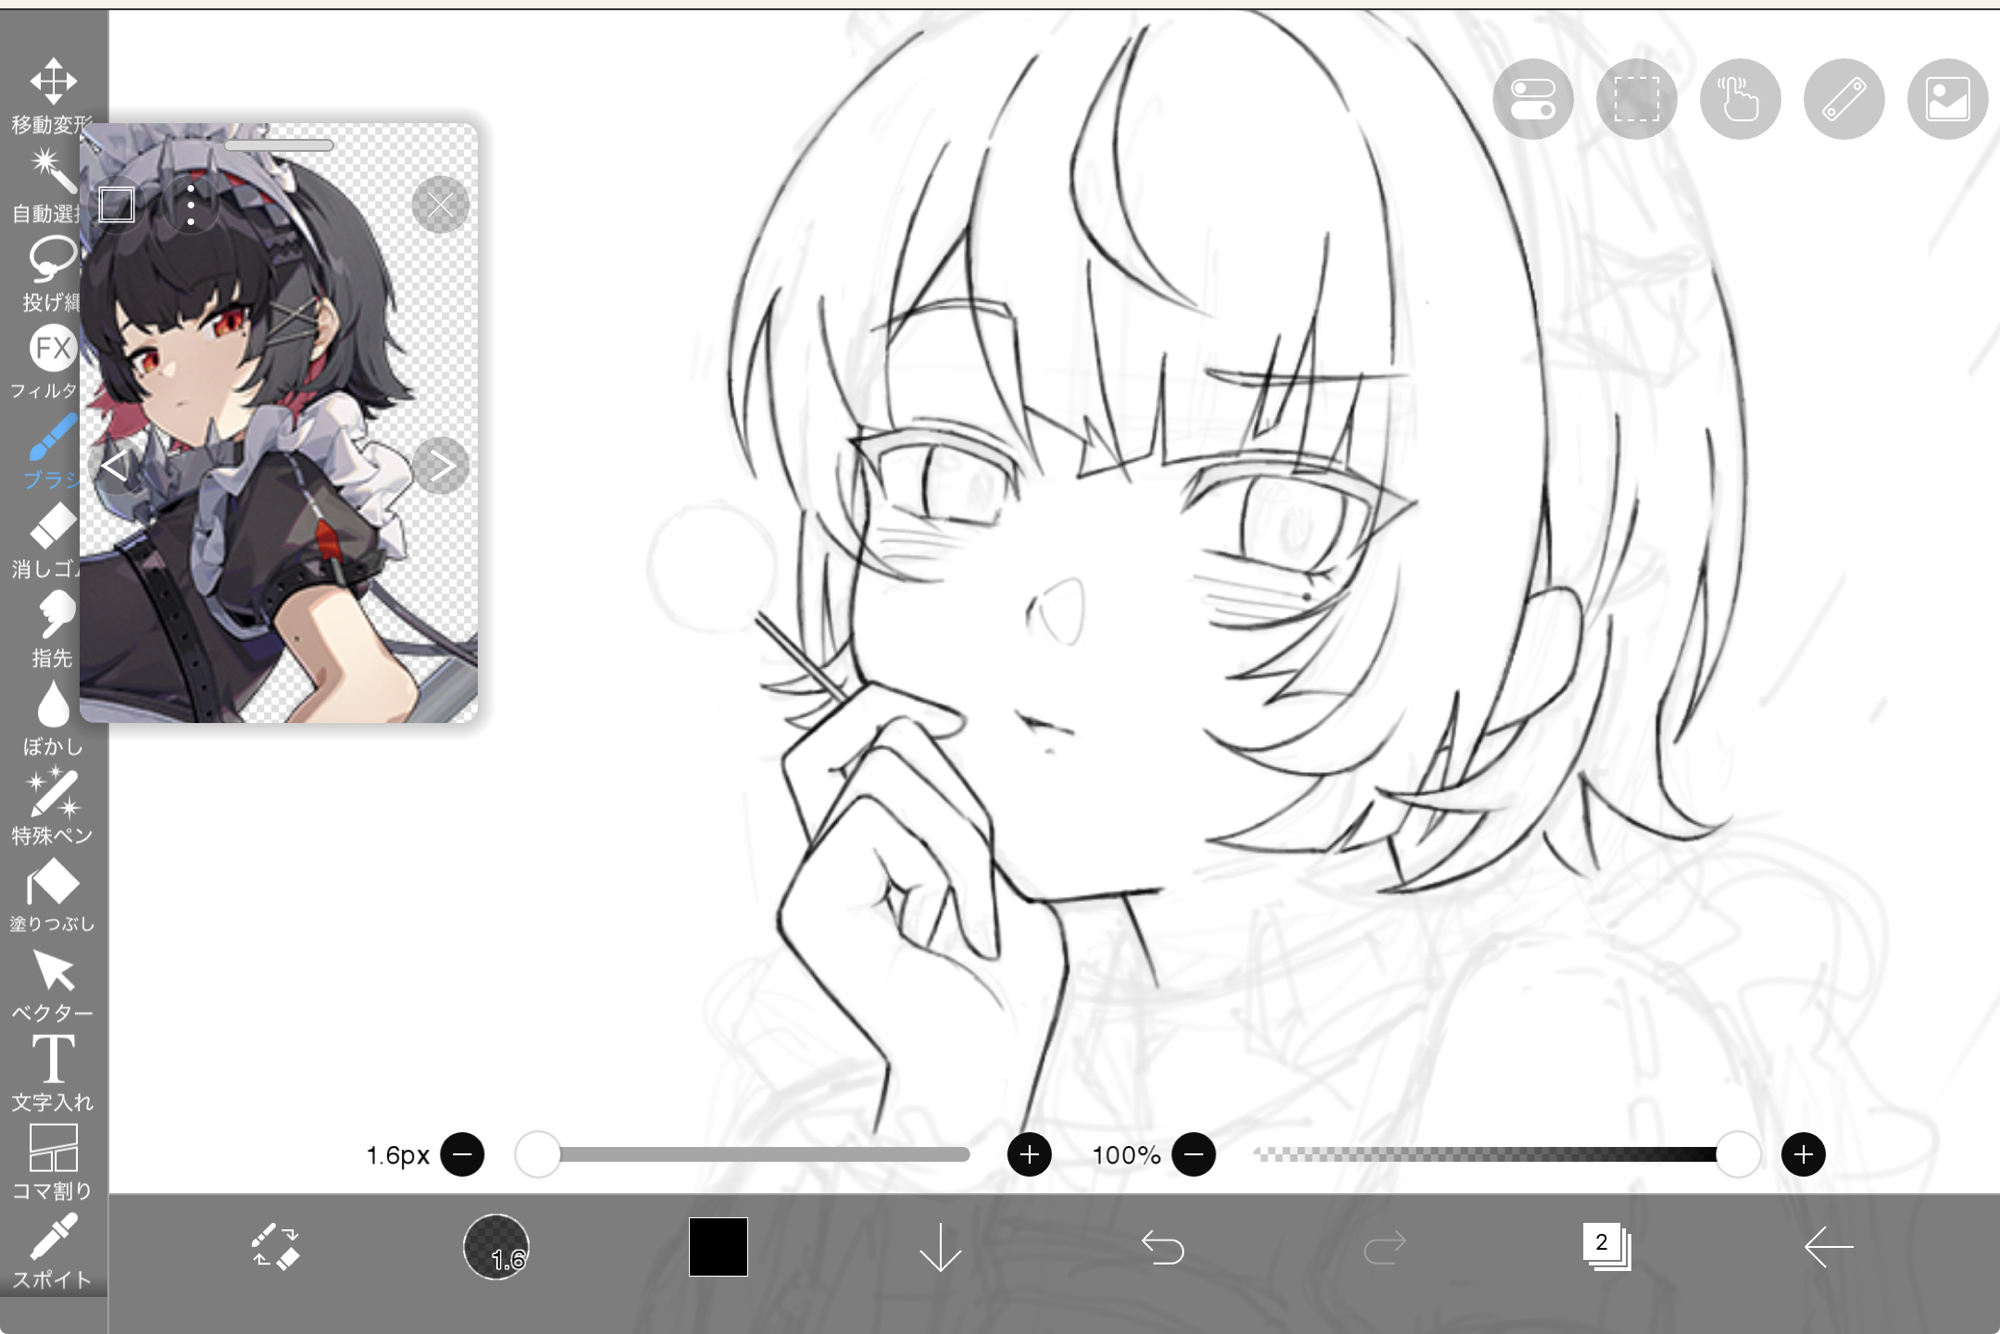Select the Eraser tool (消しゴム)

(x=50, y=540)
